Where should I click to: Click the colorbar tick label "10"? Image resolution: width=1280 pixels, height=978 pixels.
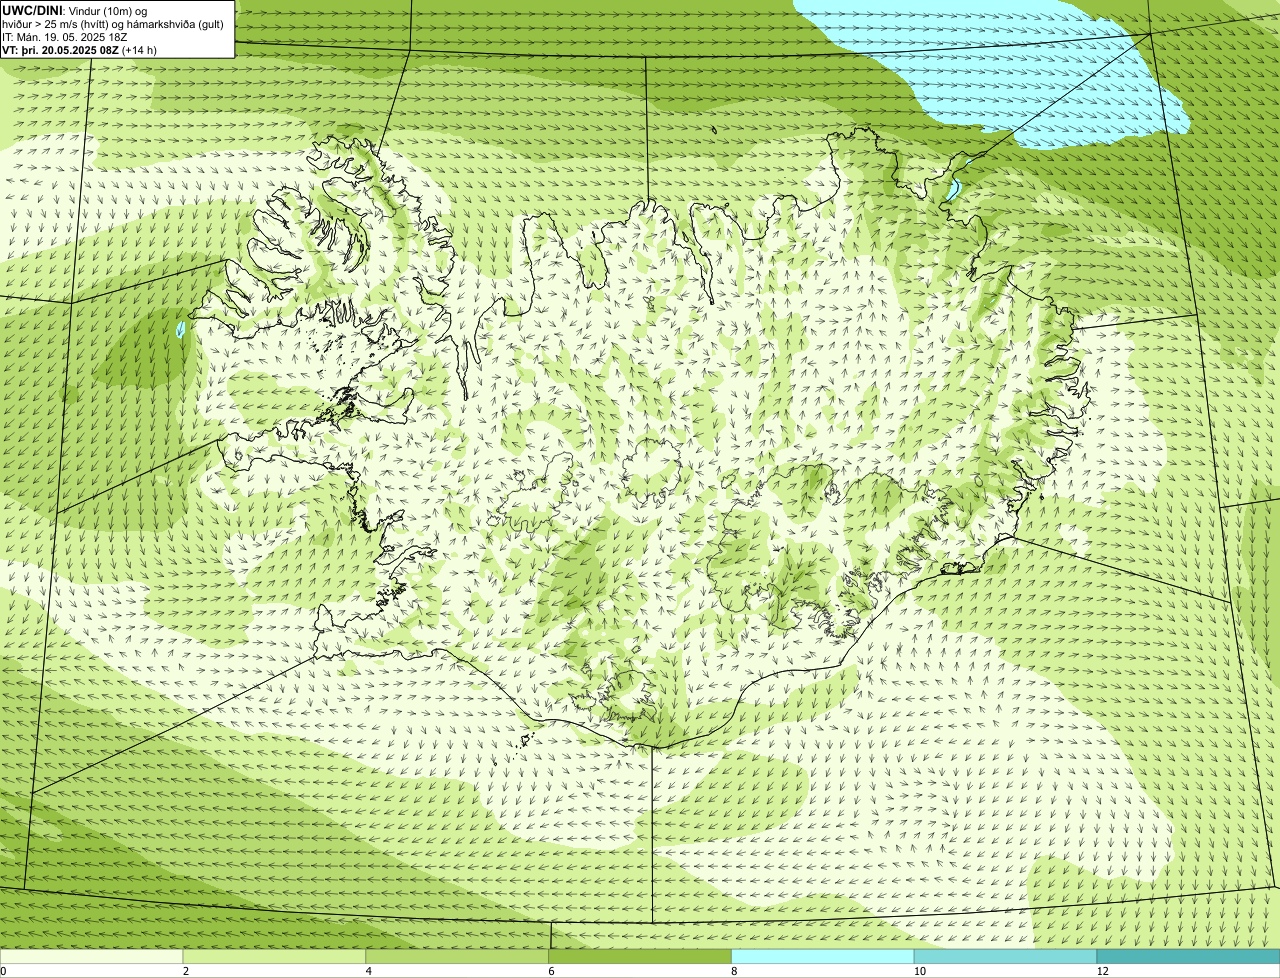coord(918,971)
